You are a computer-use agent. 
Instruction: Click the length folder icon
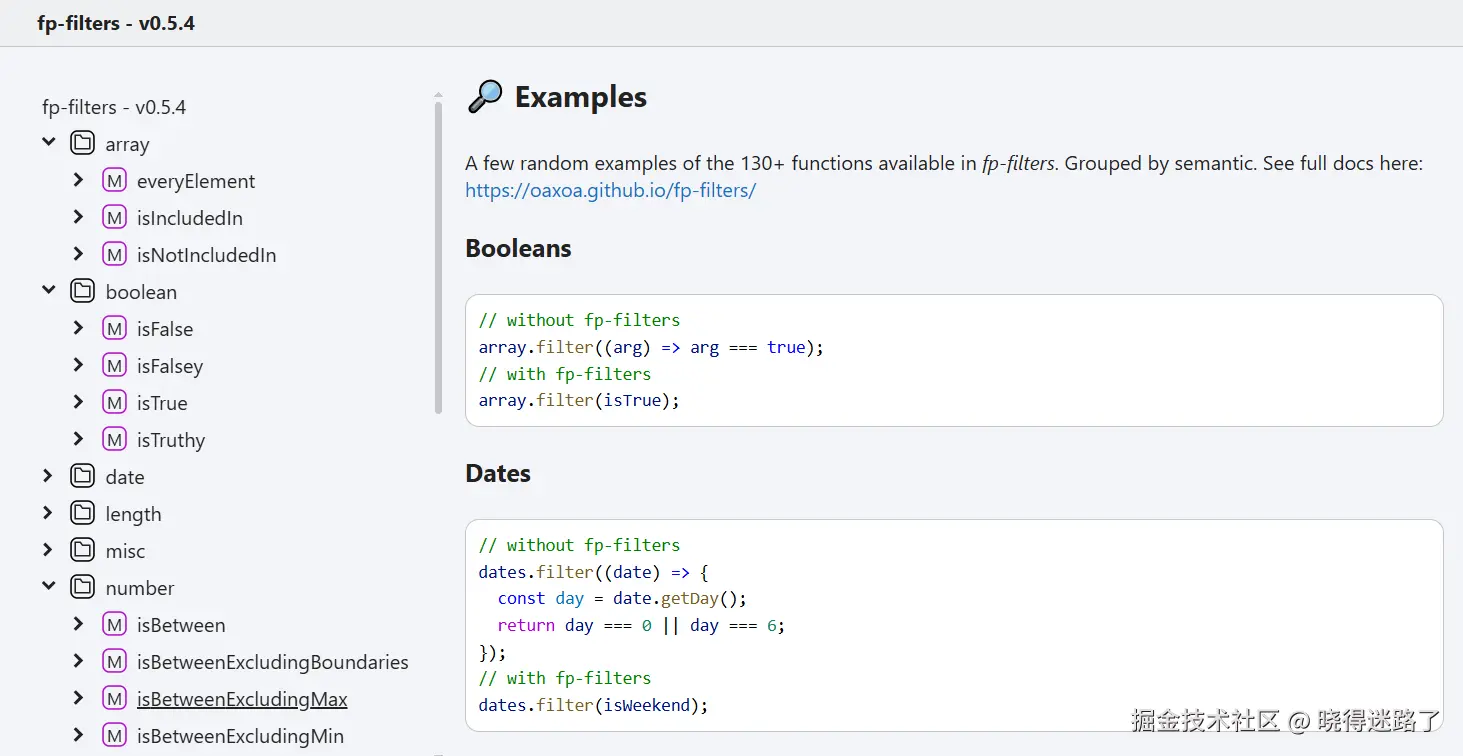82,514
